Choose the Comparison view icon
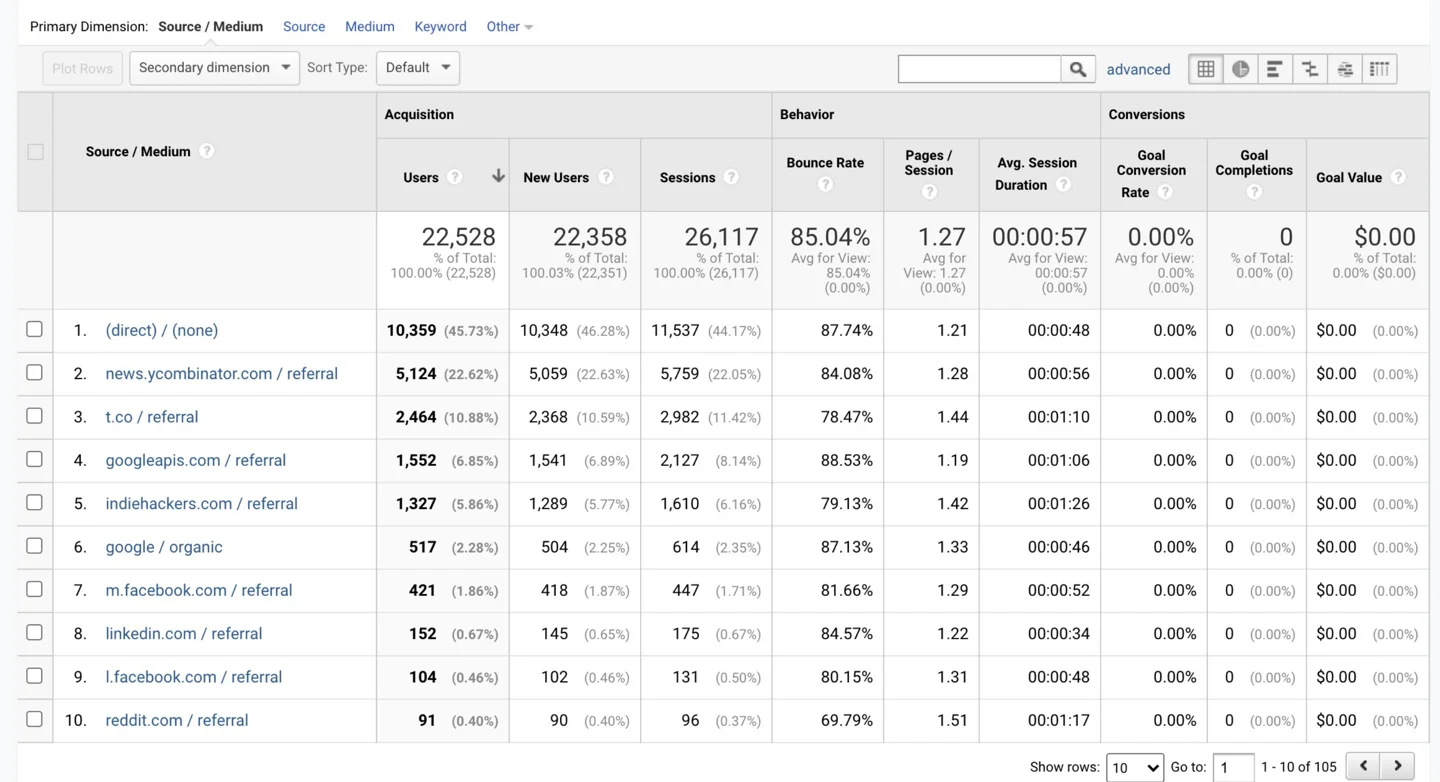This screenshot has height=782, width=1440. [1309, 69]
